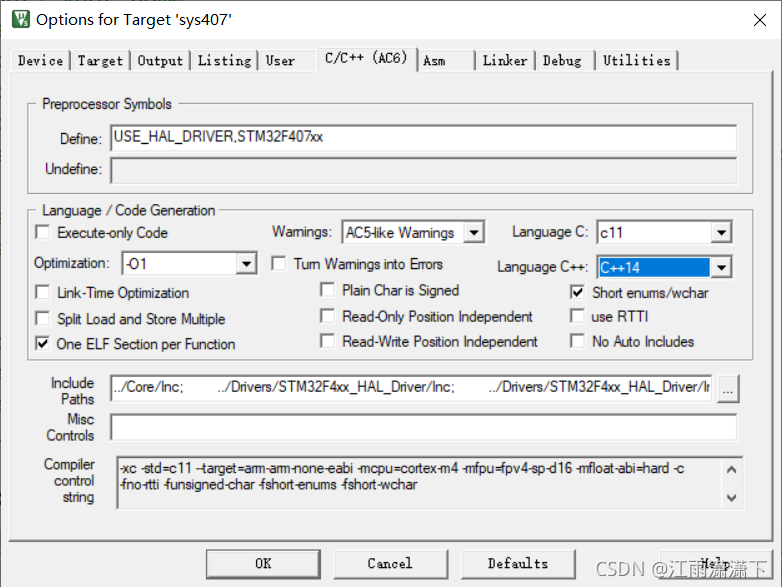This screenshot has height=587, width=782.
Task: Enable Read-Write Position Independent
Action: click(328, 341)
